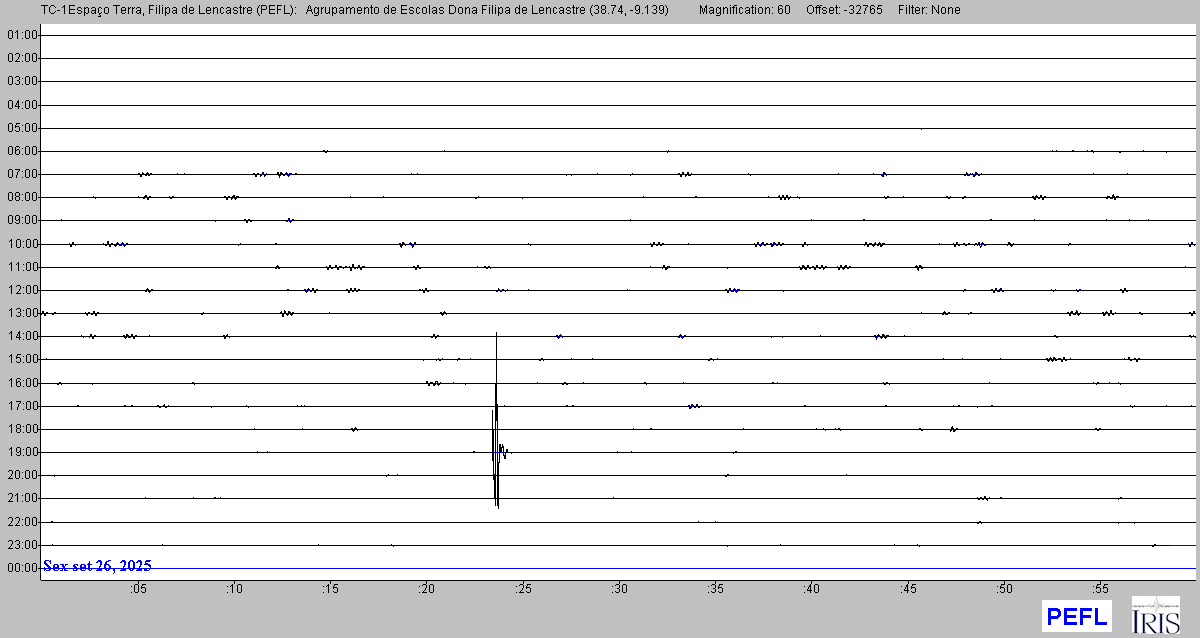Click the :25 minute axis tick label
This screenshot has width=1200, height=638.
point(523,589)
